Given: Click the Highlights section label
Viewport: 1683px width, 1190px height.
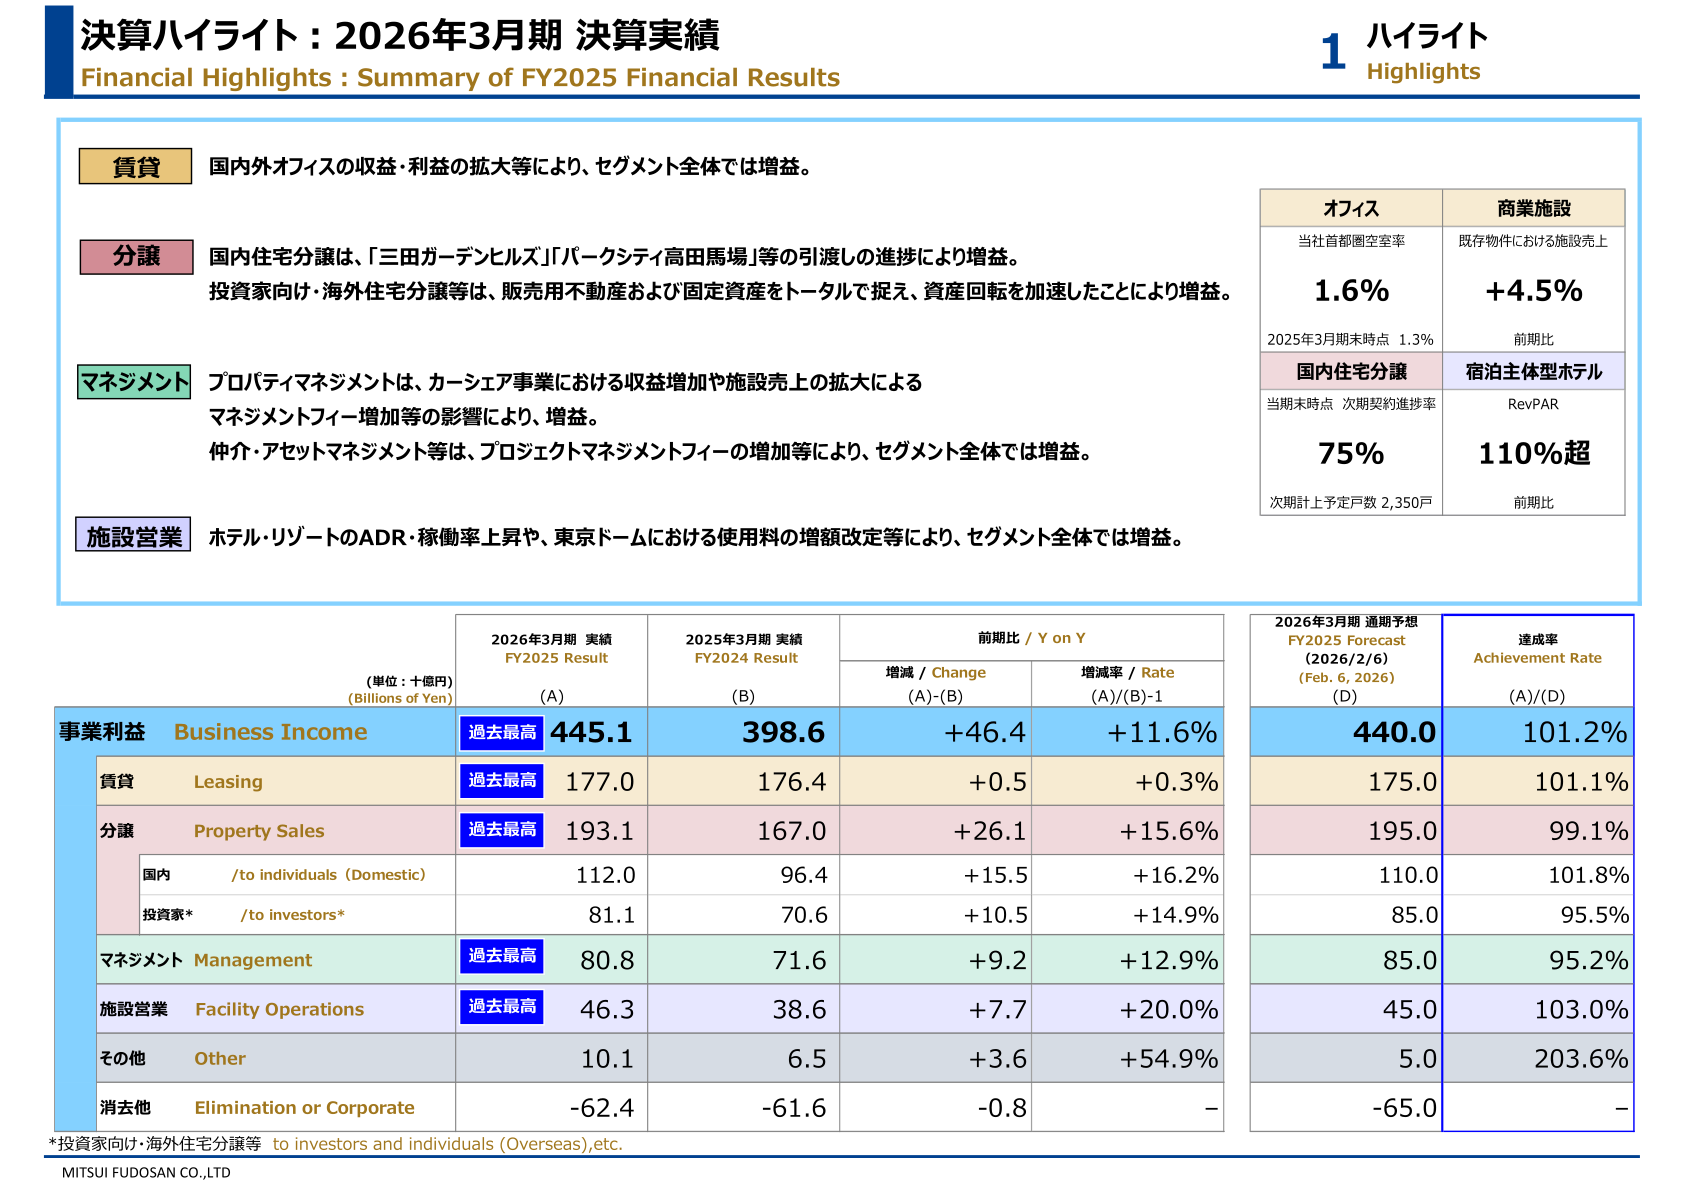Looking at the screenshot, I should (1423, 71).
